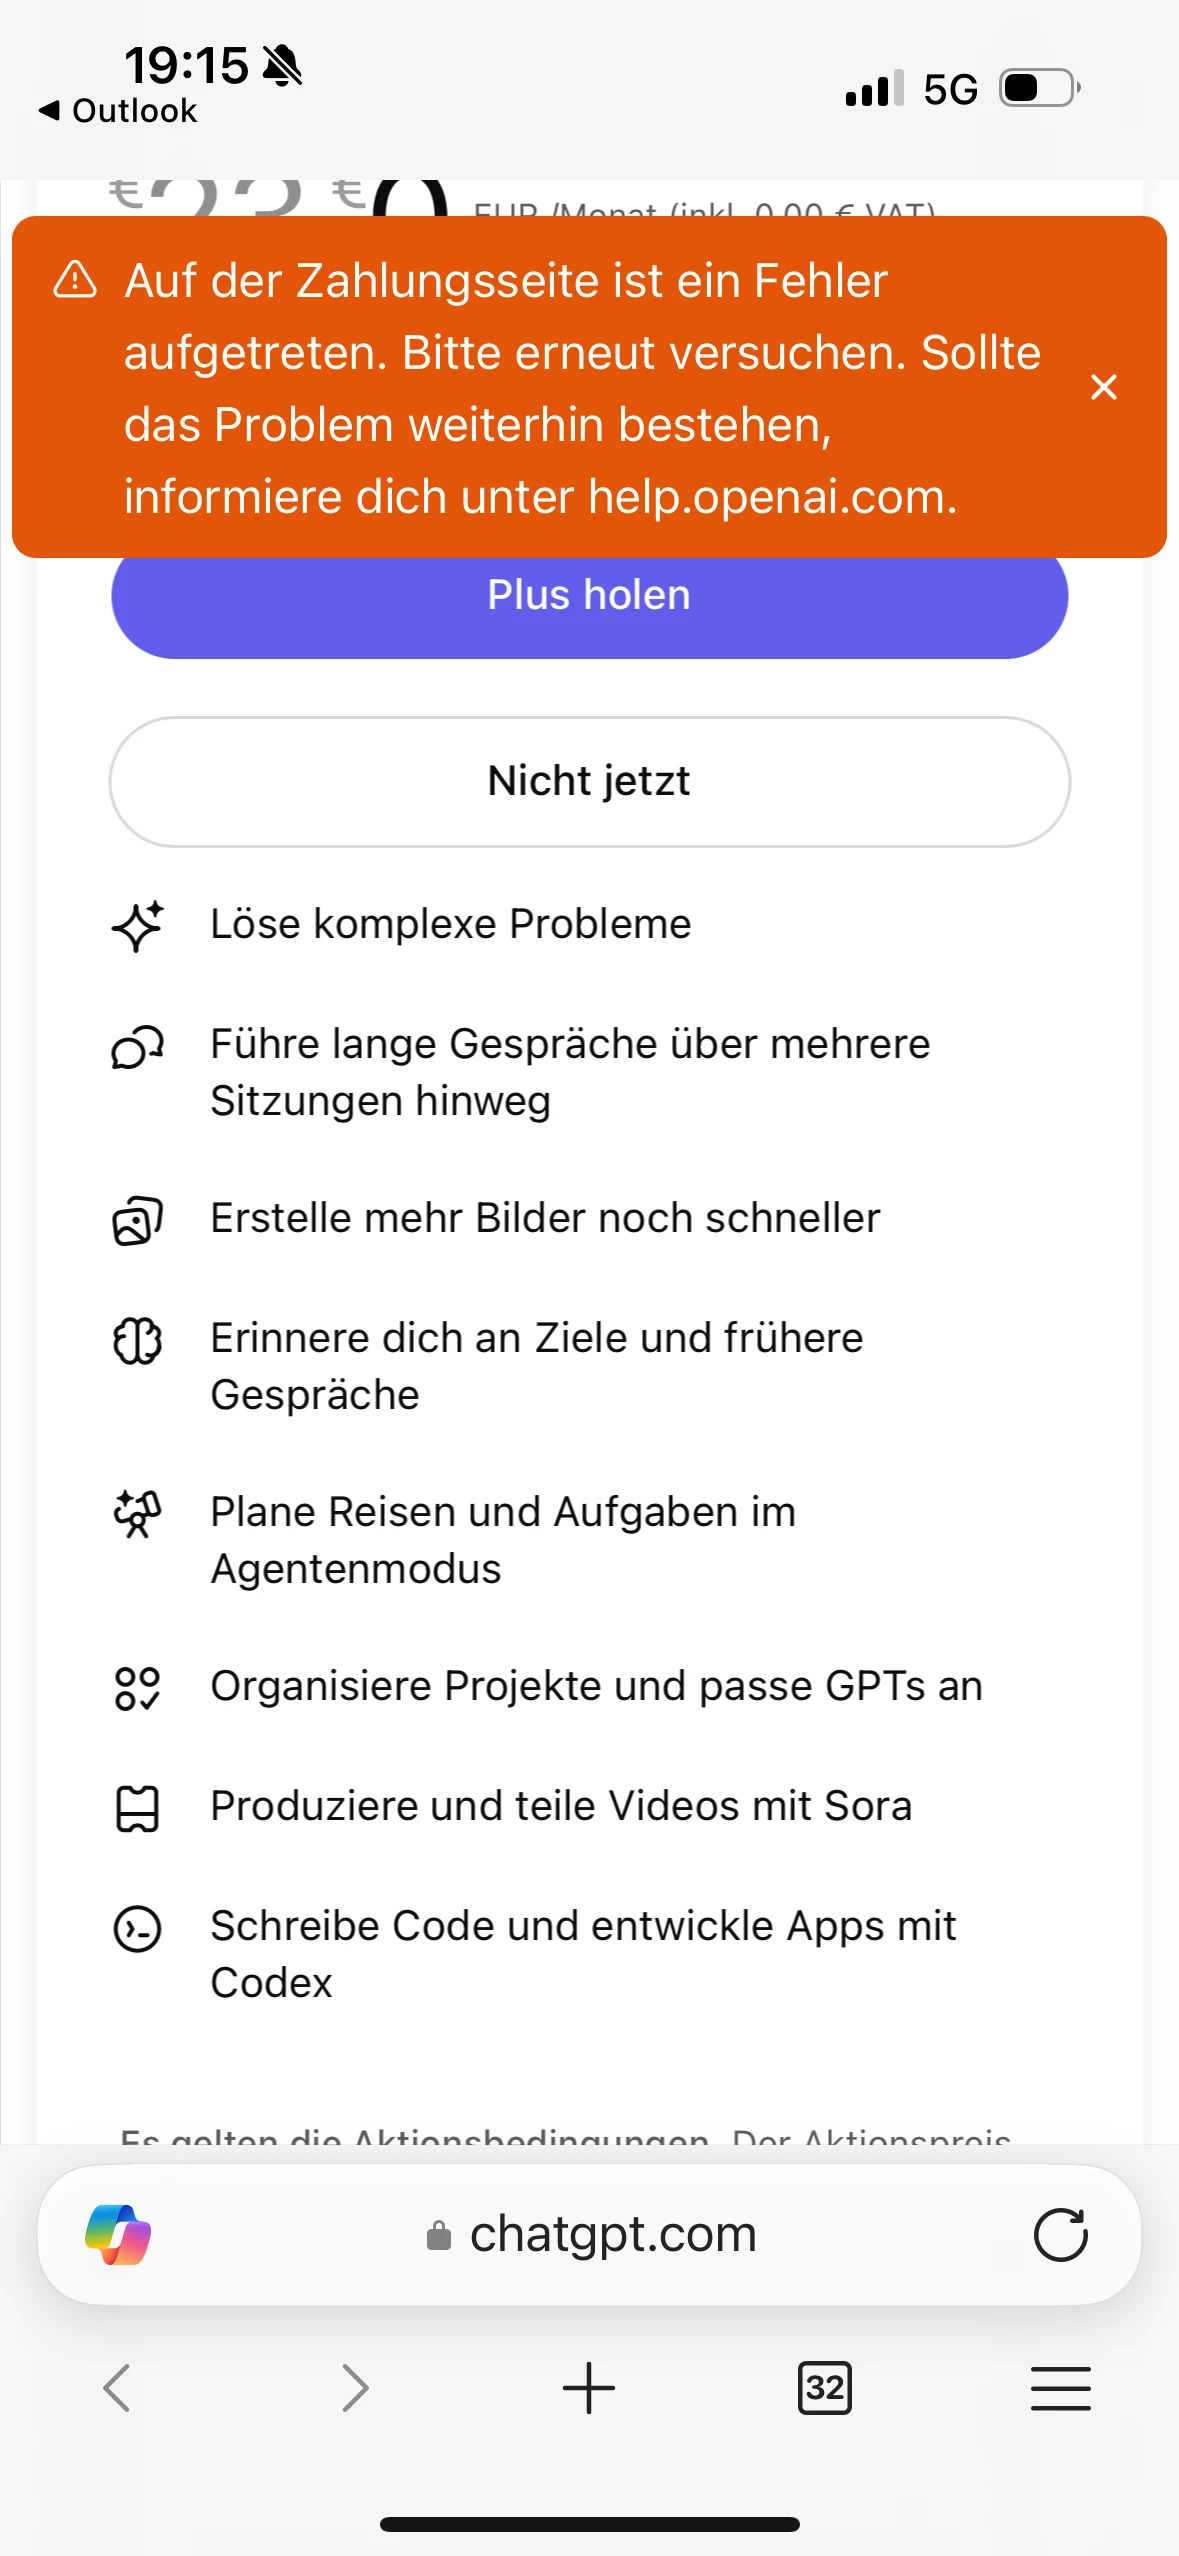Image resolution: width=1179 pixels, height=2556 pixels.
Task: Tap the images icon beside Erstelle mehr Bilder
Action: click(x=137, y=1220)
